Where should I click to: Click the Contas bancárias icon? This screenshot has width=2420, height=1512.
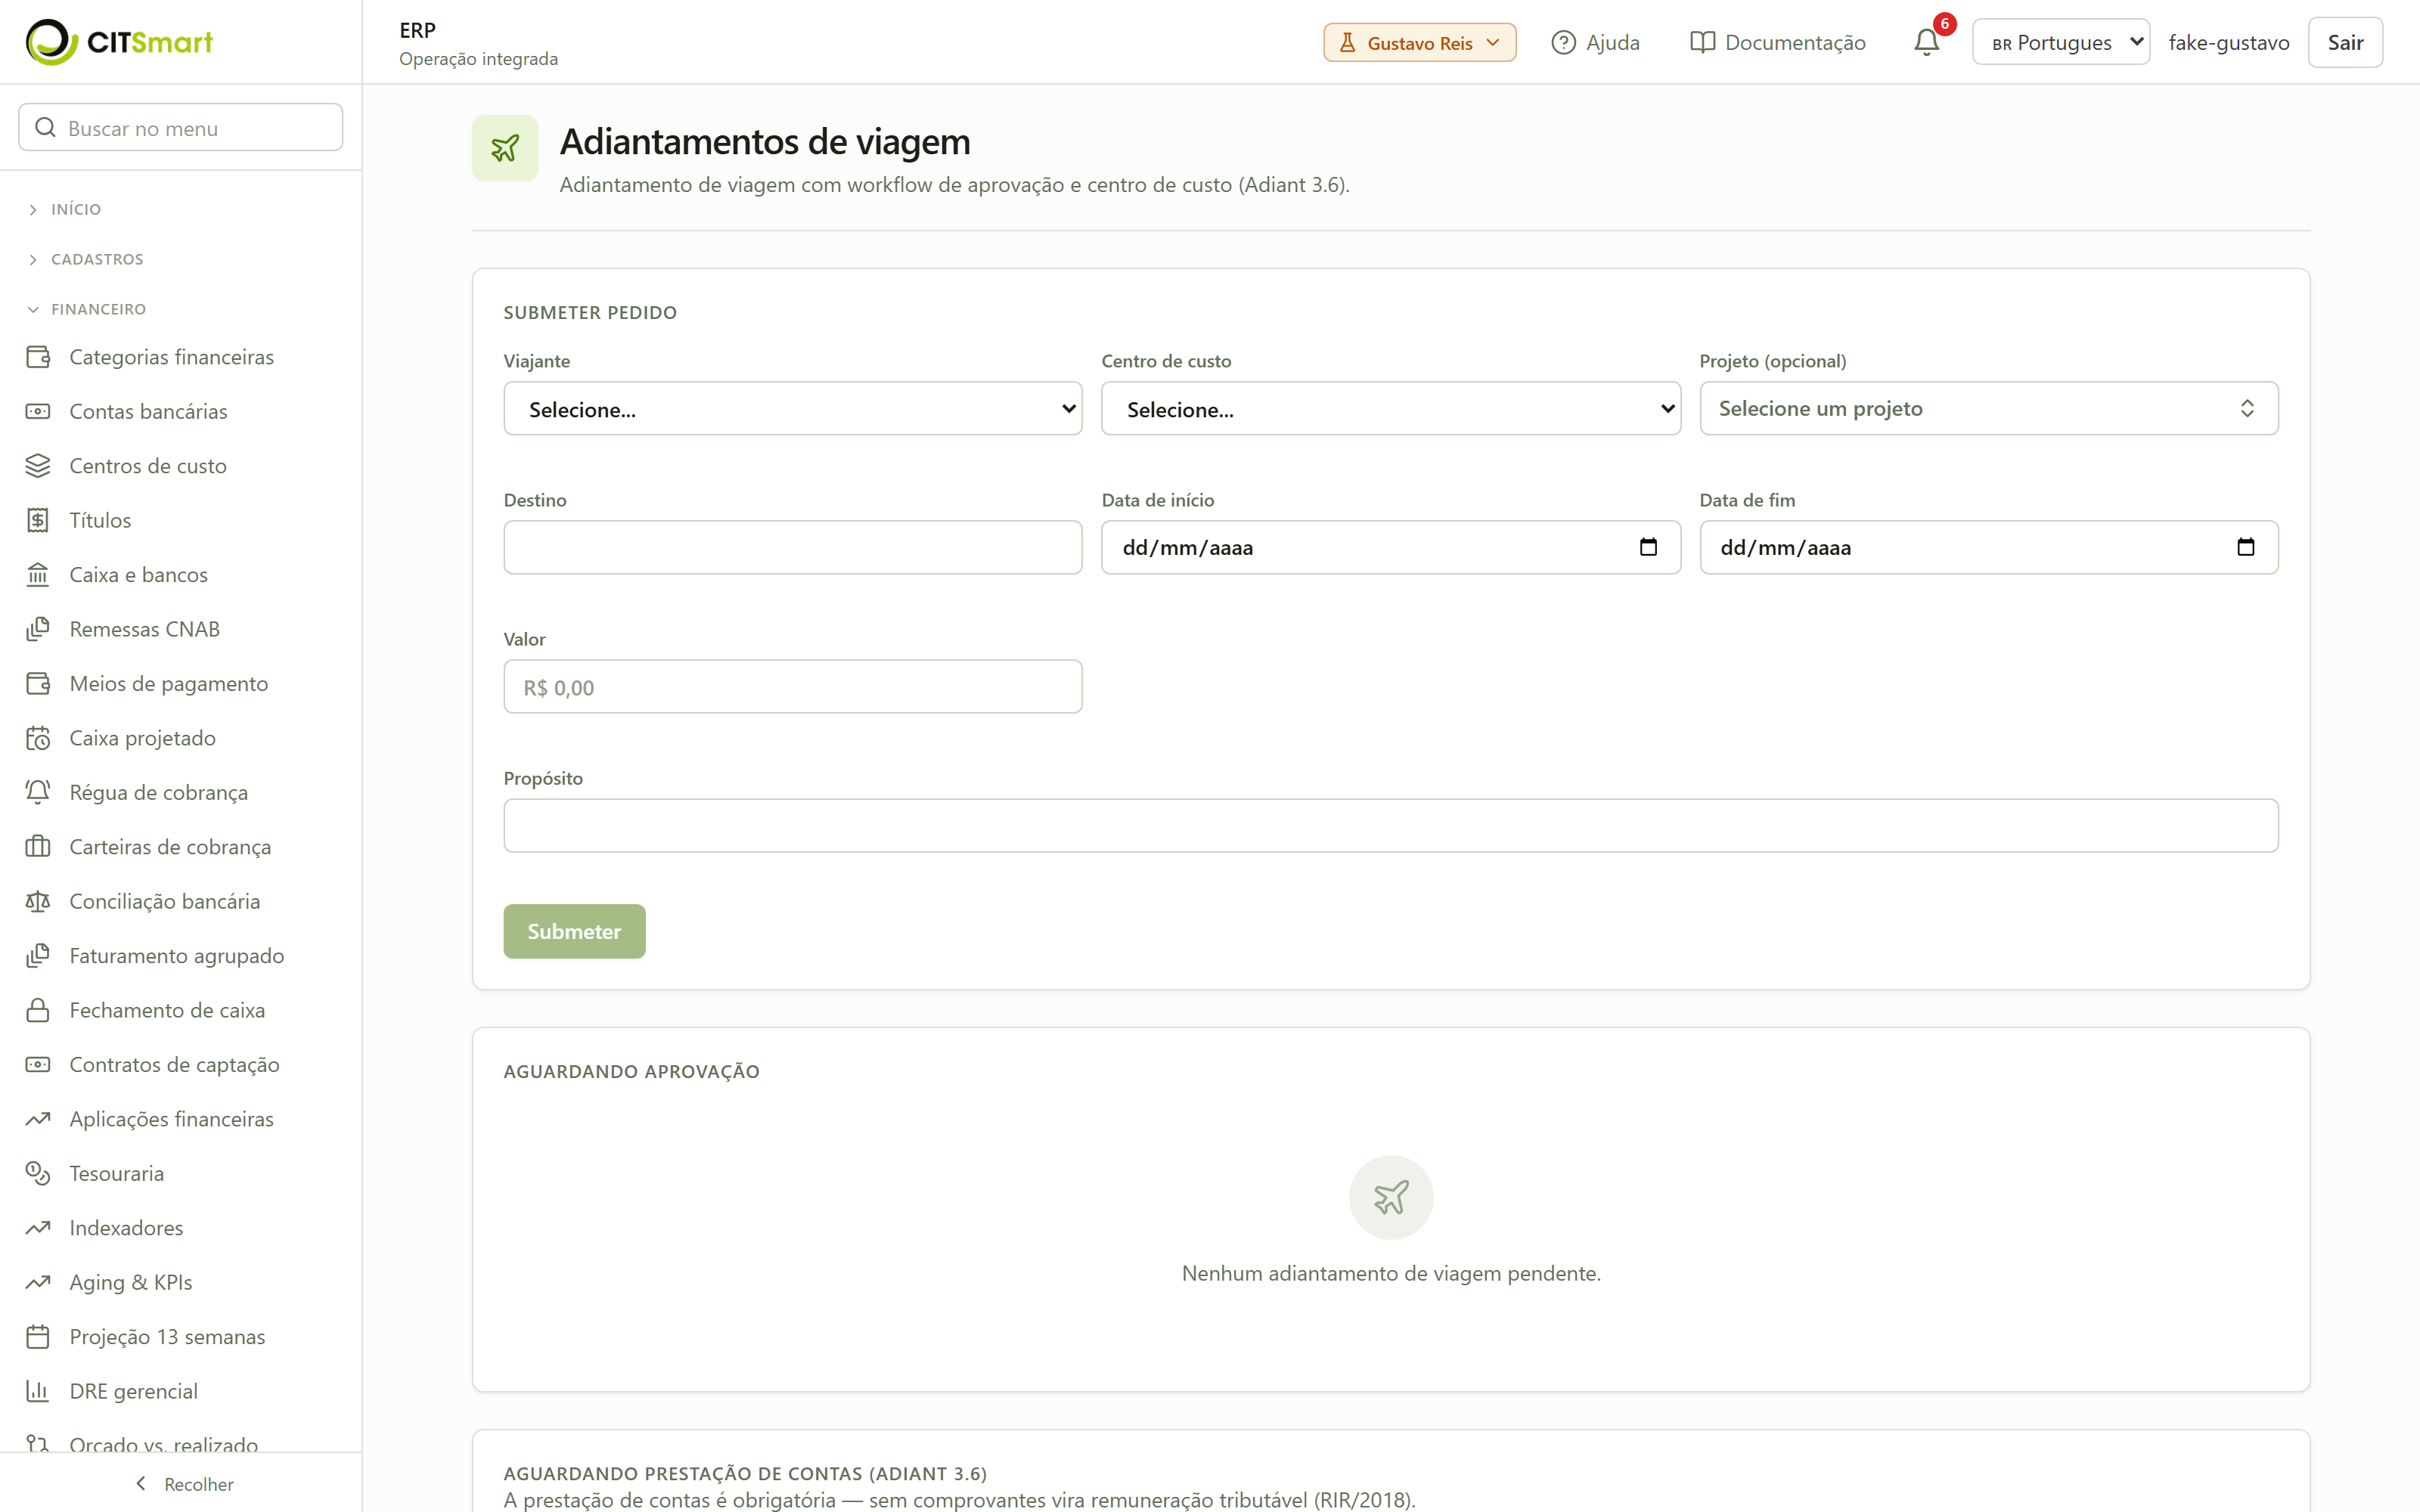tap(38, 411)
